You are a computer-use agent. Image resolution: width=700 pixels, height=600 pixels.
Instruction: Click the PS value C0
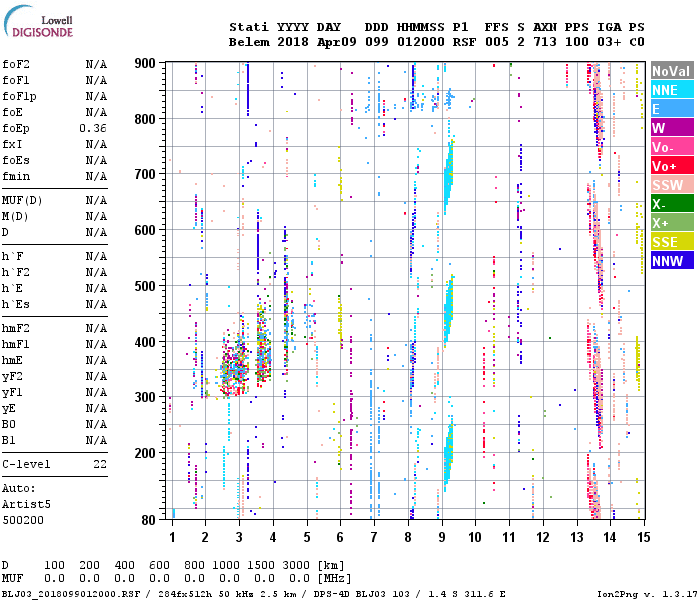pos(637,42)
